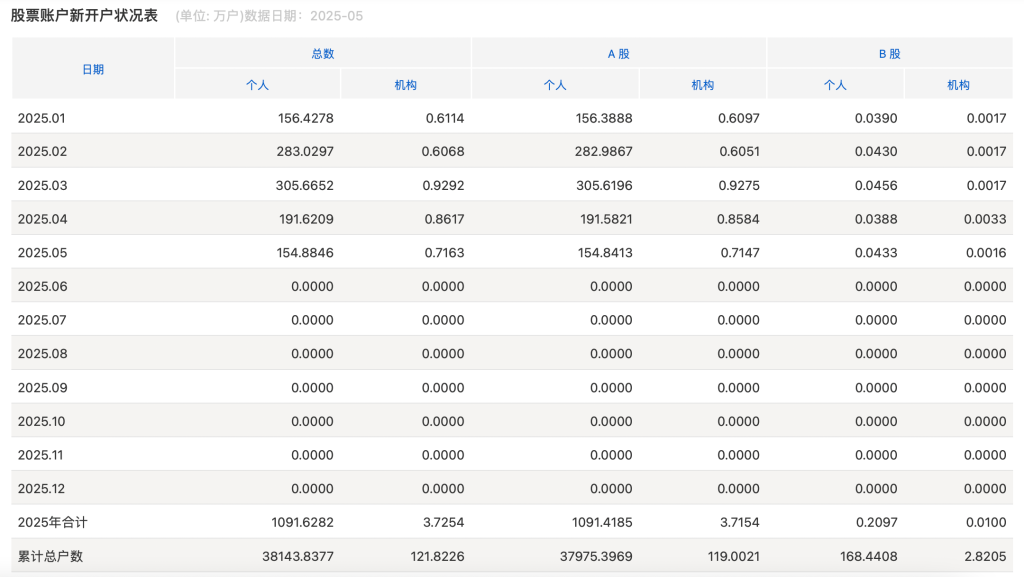
Task: Click the 累计总户数 row label
Action: click(x=50, y=556)
